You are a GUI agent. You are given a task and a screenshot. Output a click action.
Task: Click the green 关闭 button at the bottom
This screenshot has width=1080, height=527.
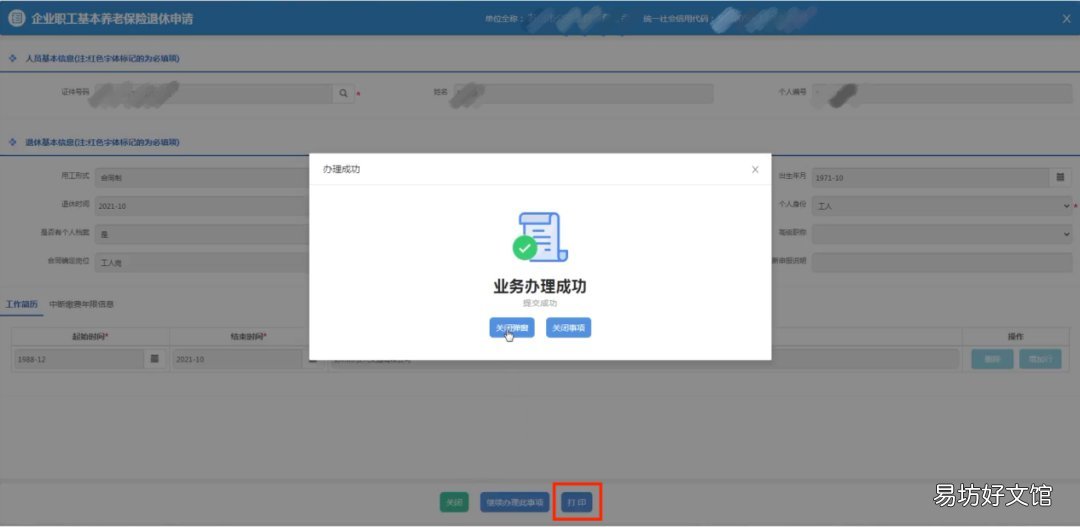pos(454,502)
